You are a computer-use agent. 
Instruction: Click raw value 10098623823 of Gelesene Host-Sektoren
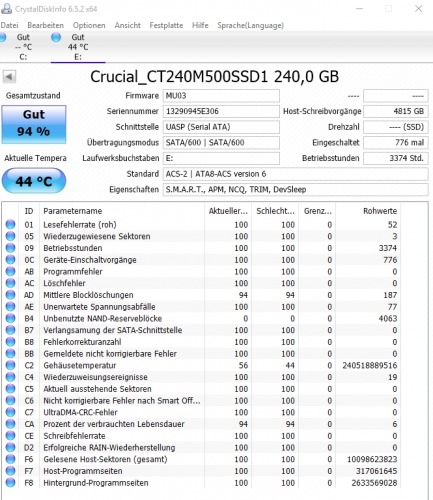[372, 459]
